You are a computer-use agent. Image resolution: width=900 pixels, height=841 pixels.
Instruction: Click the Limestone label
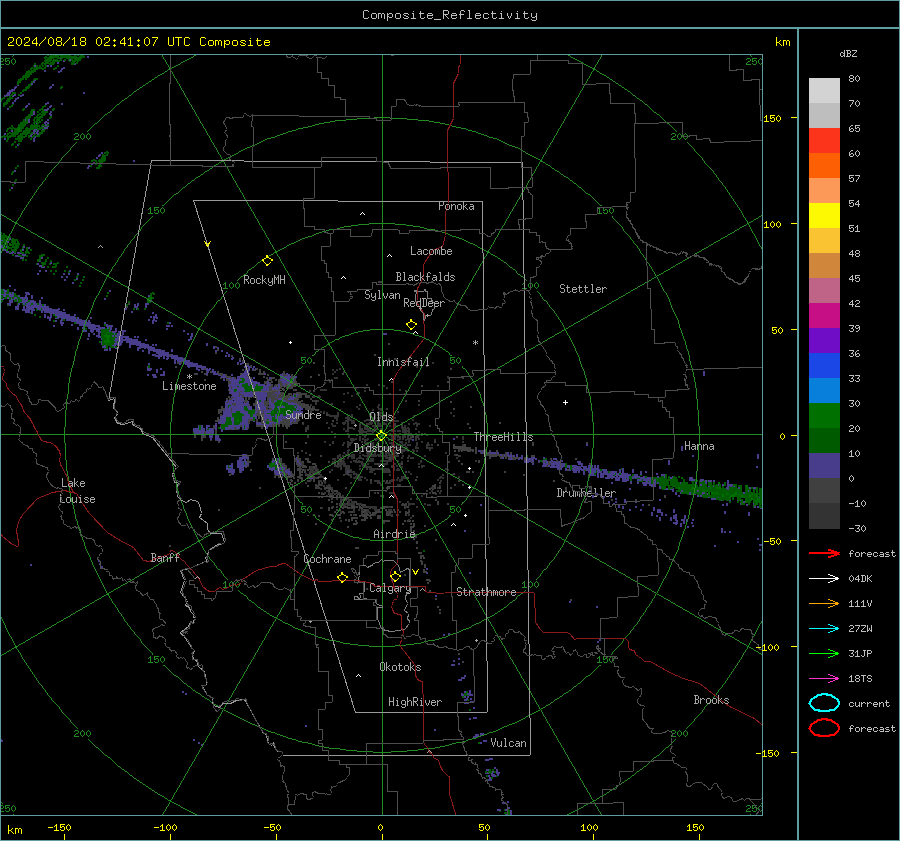coord(189,386)
